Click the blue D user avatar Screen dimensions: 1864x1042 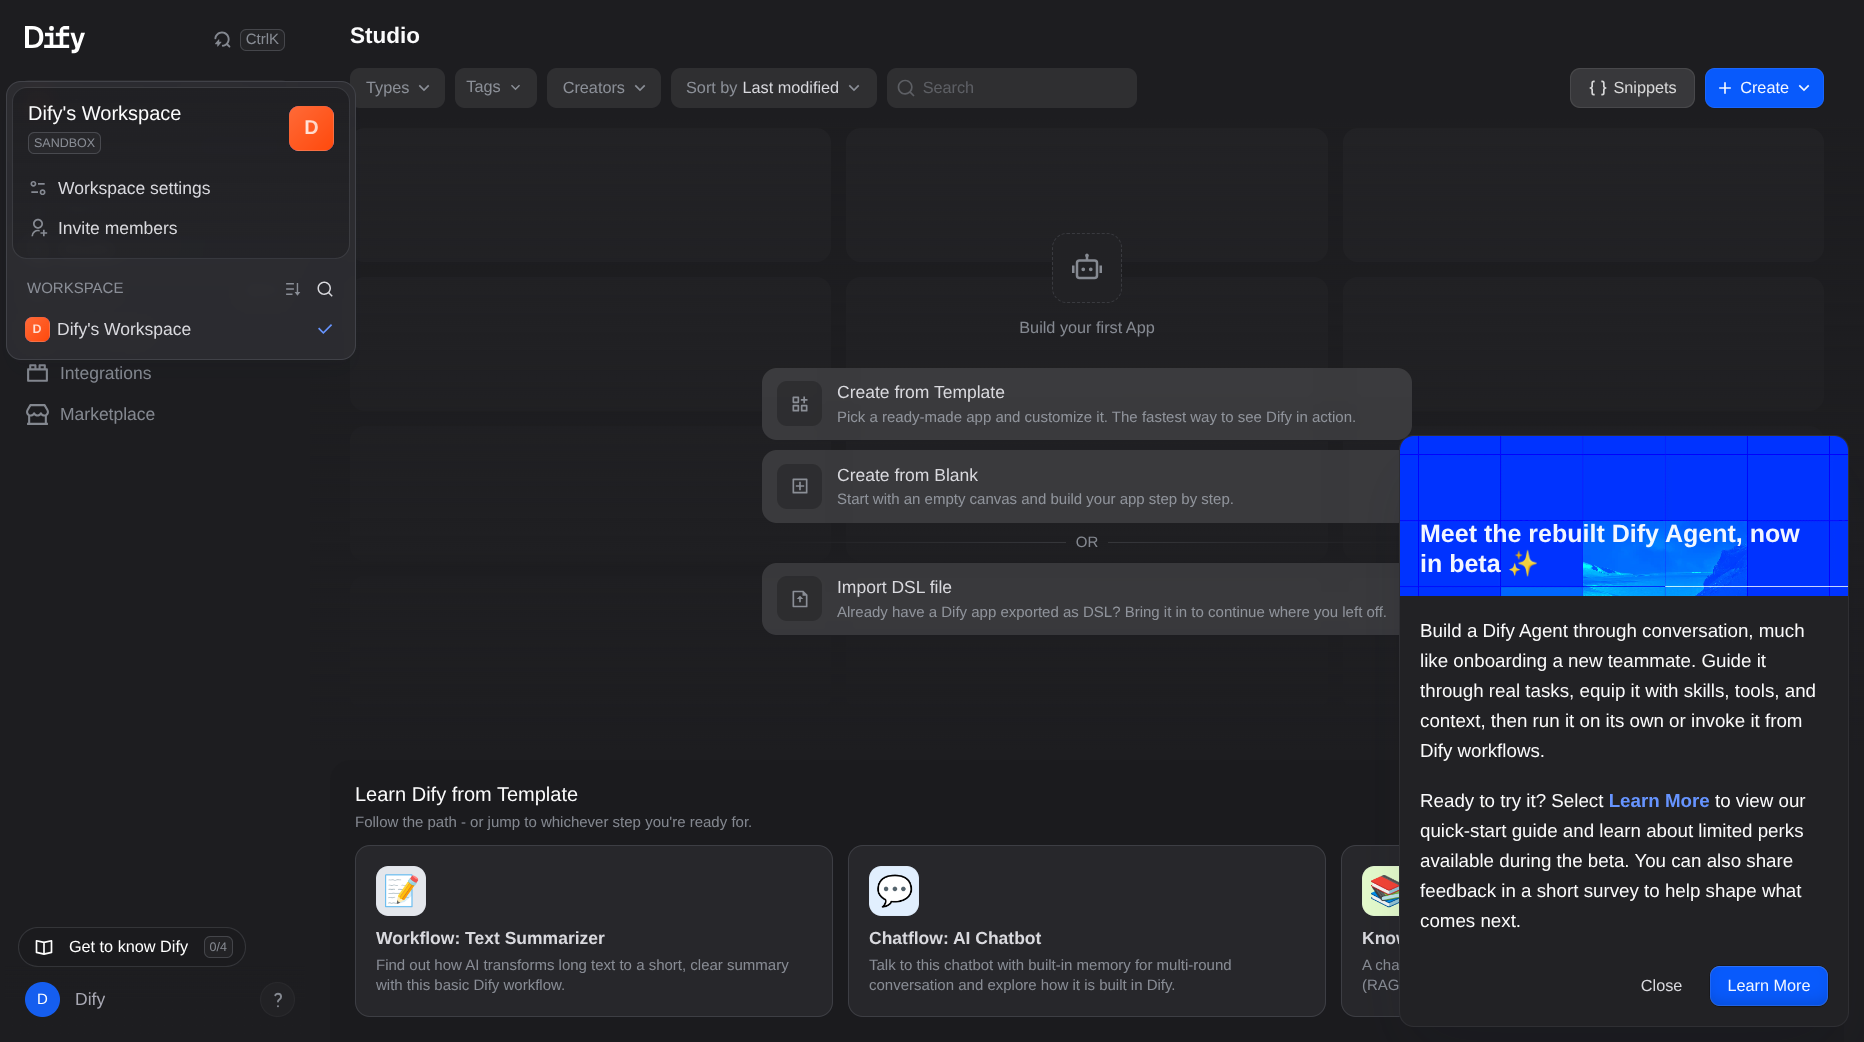click(x=42, y=999)
